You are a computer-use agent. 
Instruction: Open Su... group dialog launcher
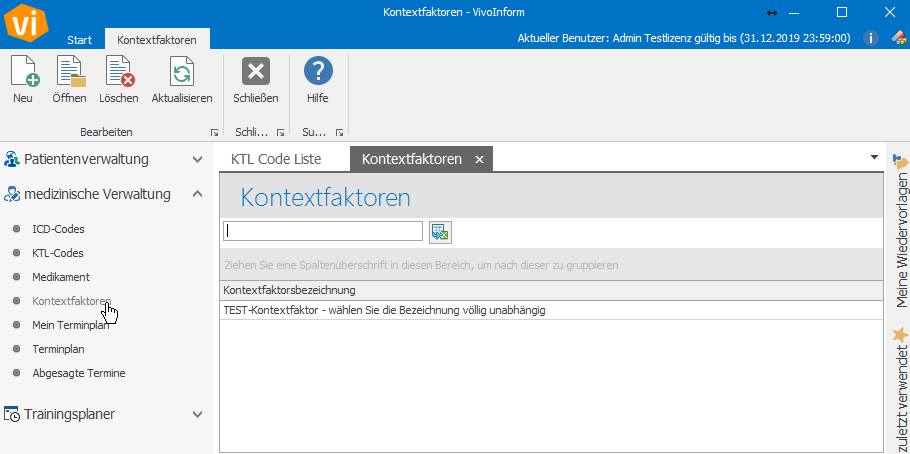coord(340,132)
